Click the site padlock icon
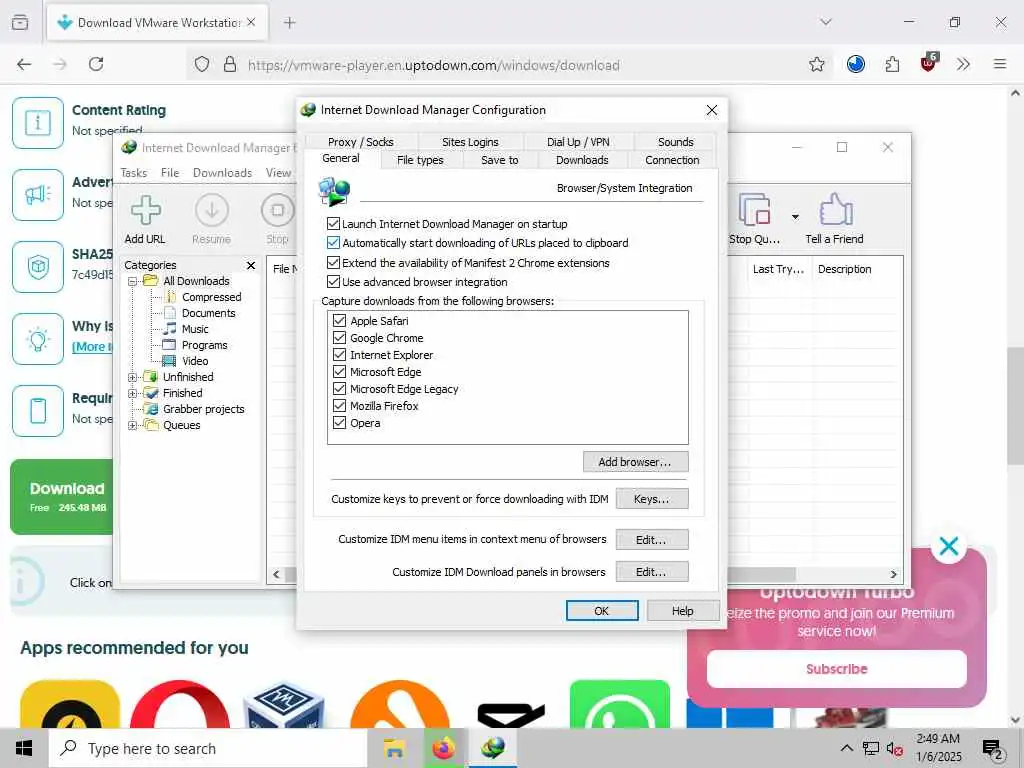 coord(230,64)
